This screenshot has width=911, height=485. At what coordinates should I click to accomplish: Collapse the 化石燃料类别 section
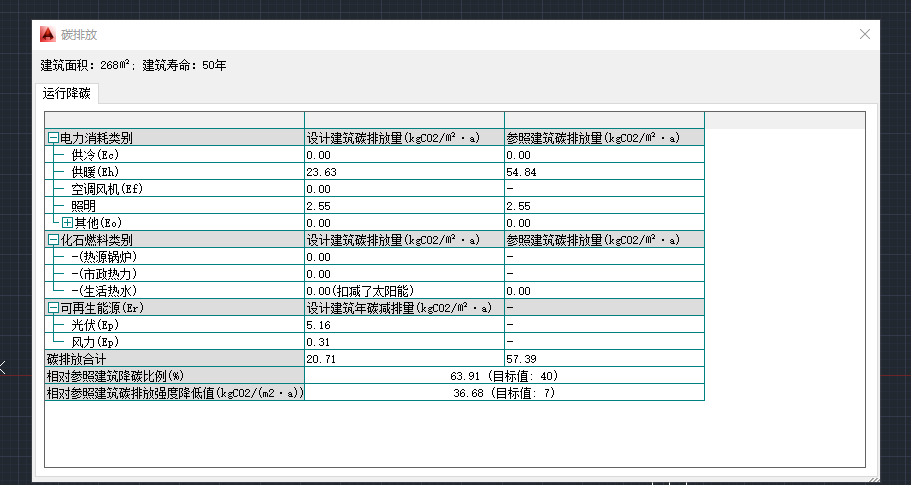[53, 240]
